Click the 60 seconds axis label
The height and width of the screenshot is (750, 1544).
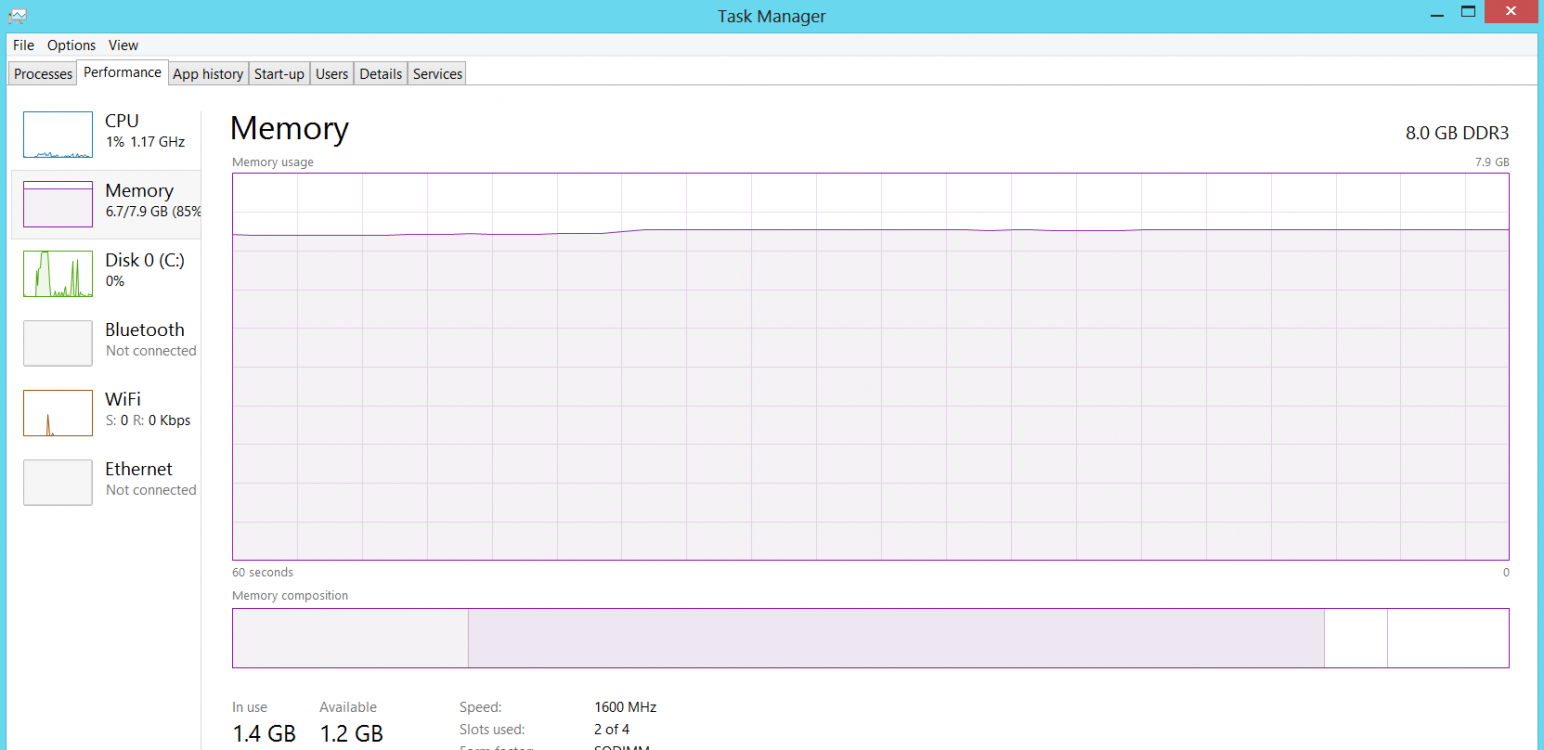tap(263, 573)
